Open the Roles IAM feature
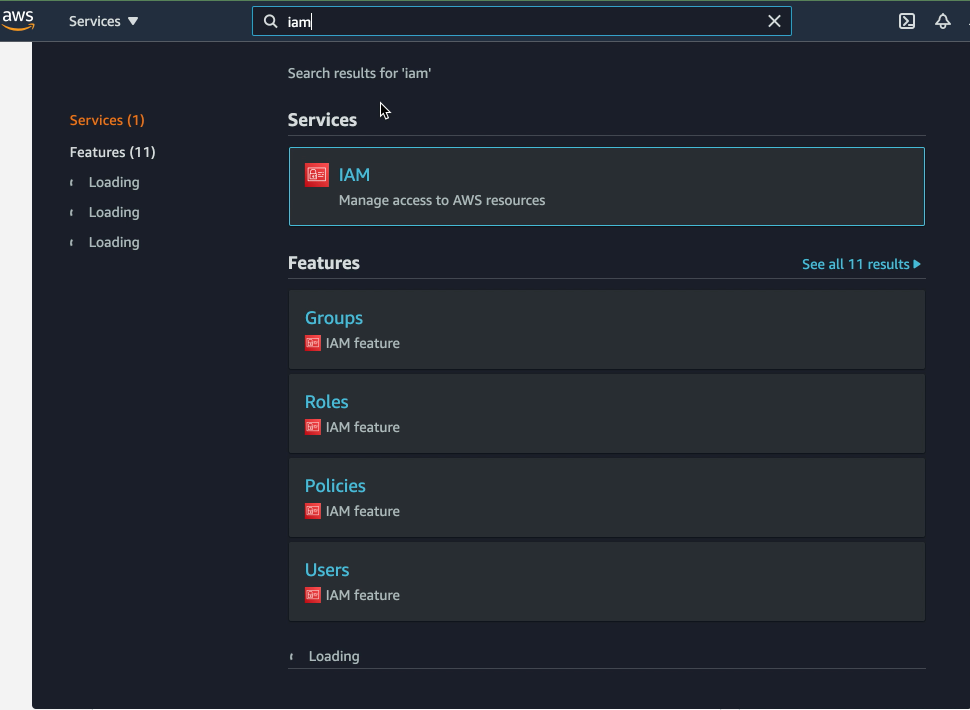 click(x=327, y=402)
